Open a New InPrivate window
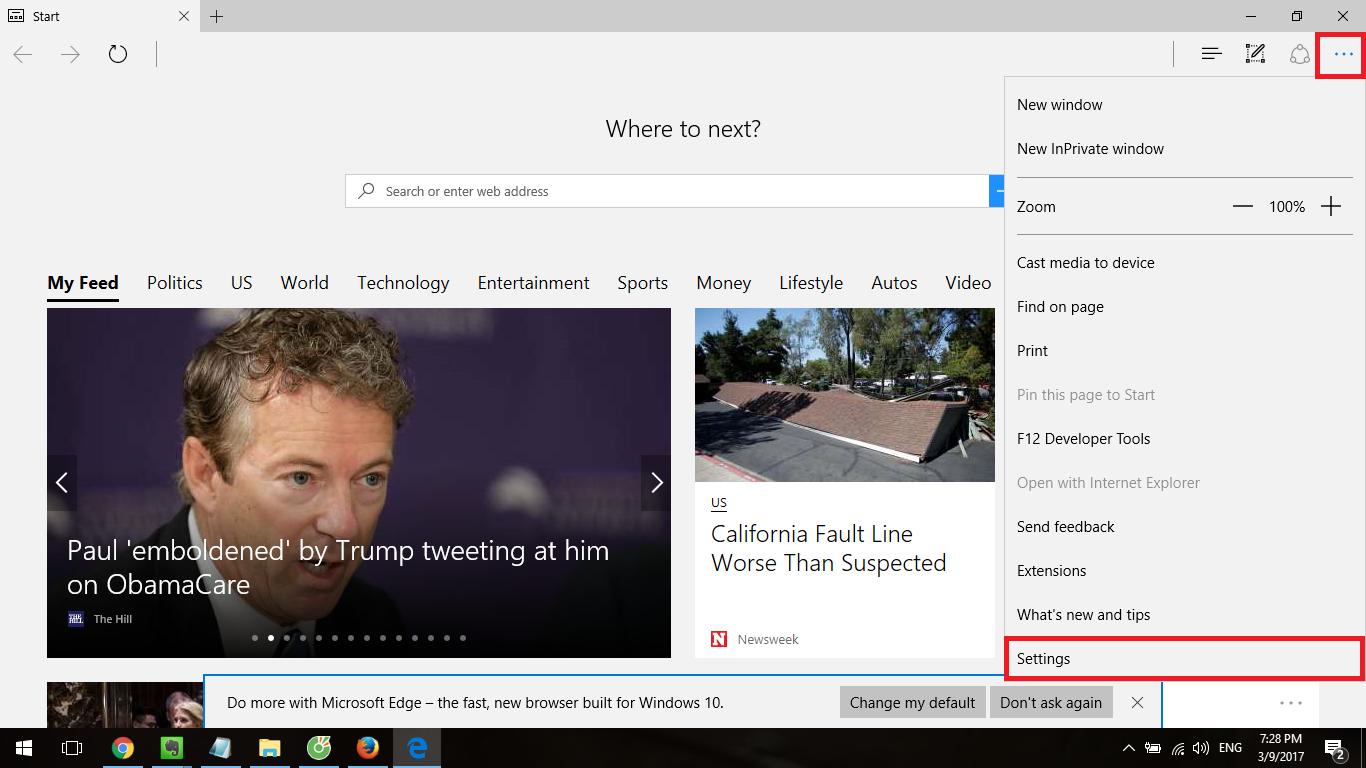Image resolution: width=1366 pixels, height=768 pixels. pos(1185,149)
